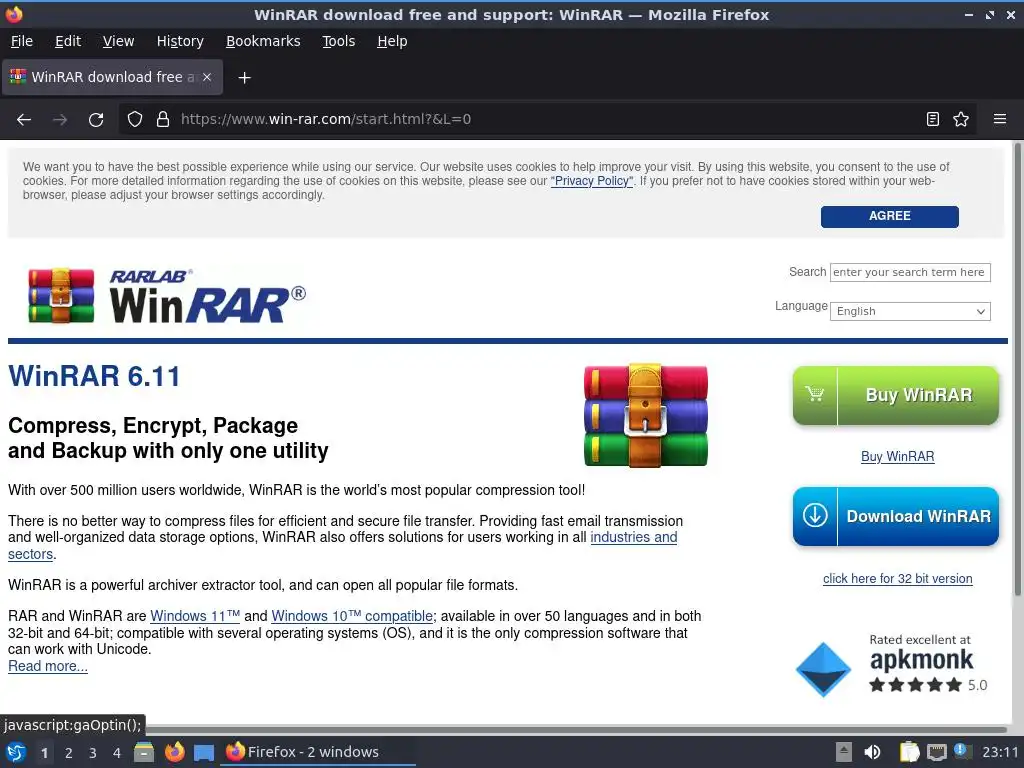
Task: Click the large WinRAR books image
Action: [645, 415]
